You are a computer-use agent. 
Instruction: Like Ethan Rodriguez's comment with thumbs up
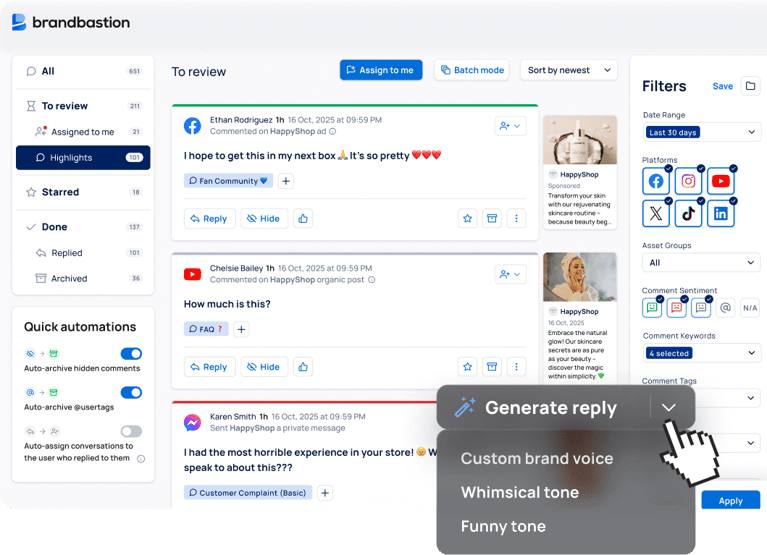(x=303, y=219)
